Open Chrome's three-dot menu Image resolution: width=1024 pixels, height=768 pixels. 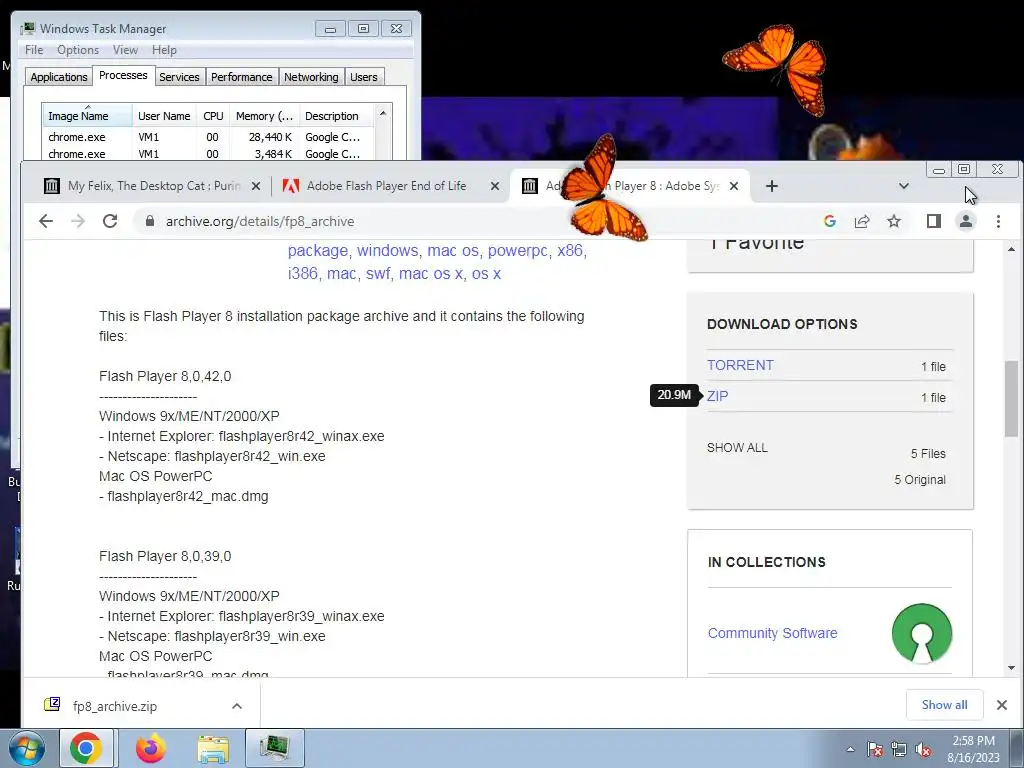click(998, 221)
